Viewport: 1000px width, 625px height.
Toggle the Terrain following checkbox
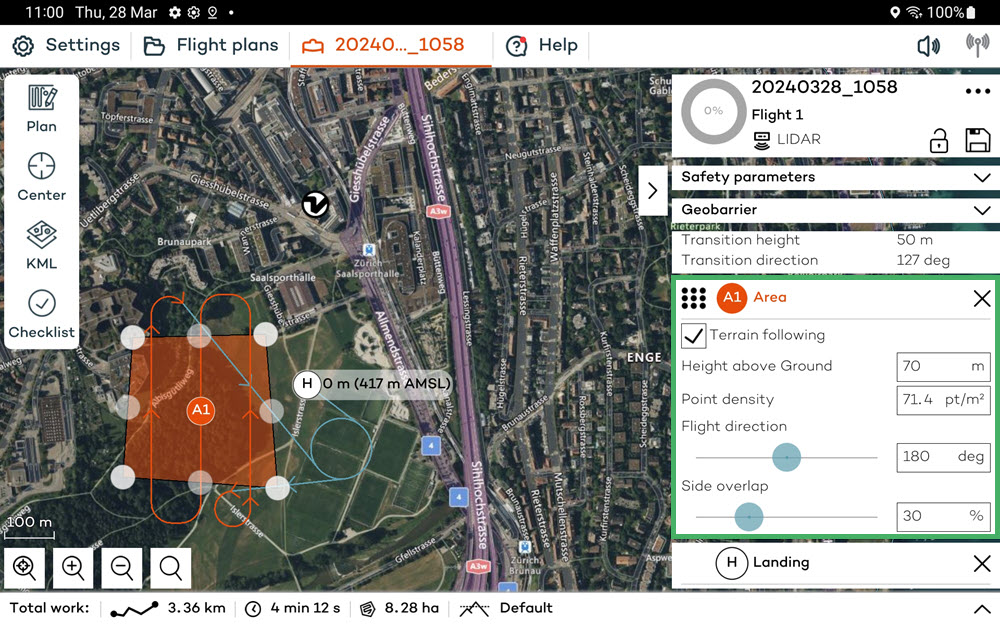694,336
